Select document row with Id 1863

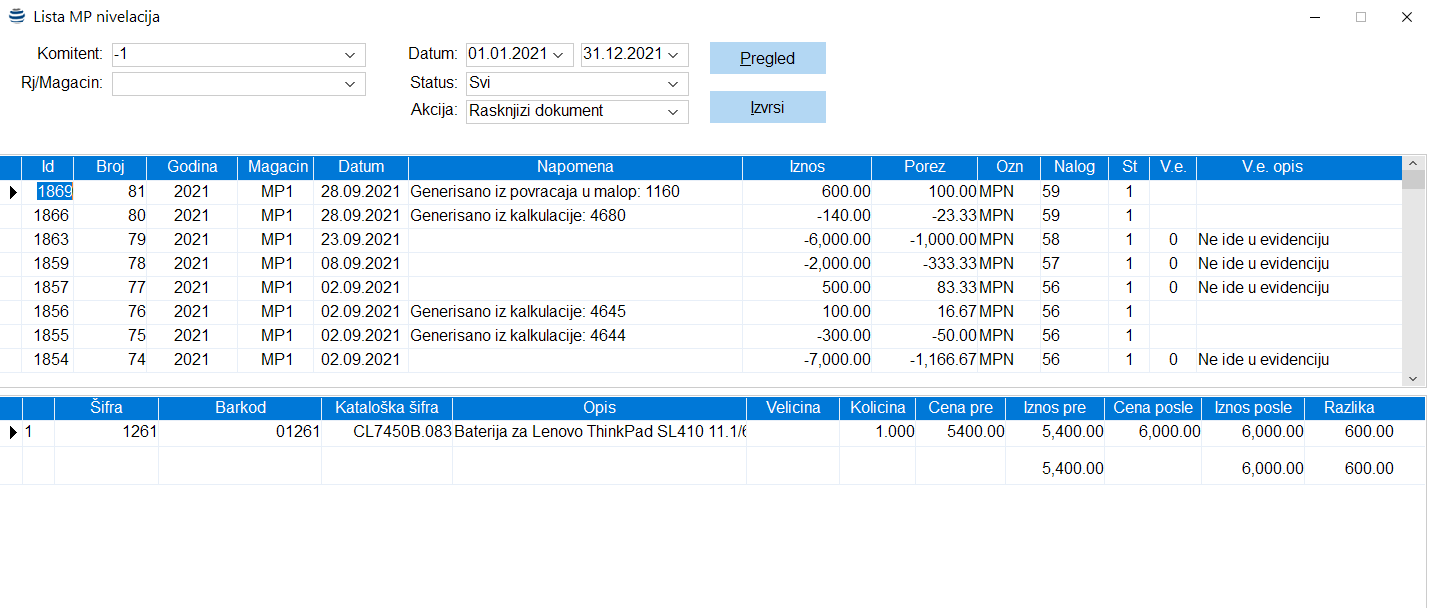(51, 239)
